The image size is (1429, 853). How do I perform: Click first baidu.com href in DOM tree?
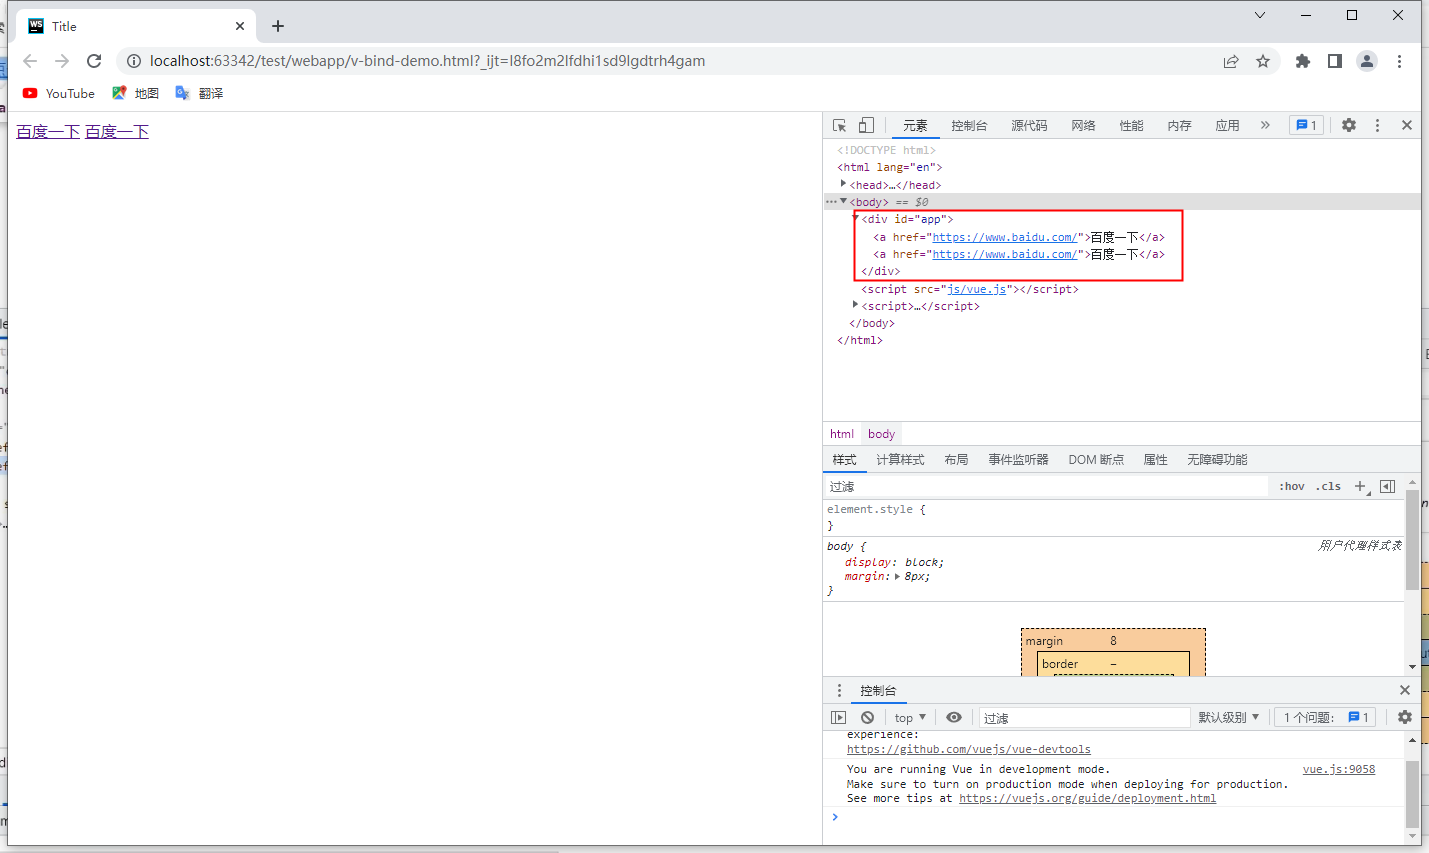click(1005, 237)
